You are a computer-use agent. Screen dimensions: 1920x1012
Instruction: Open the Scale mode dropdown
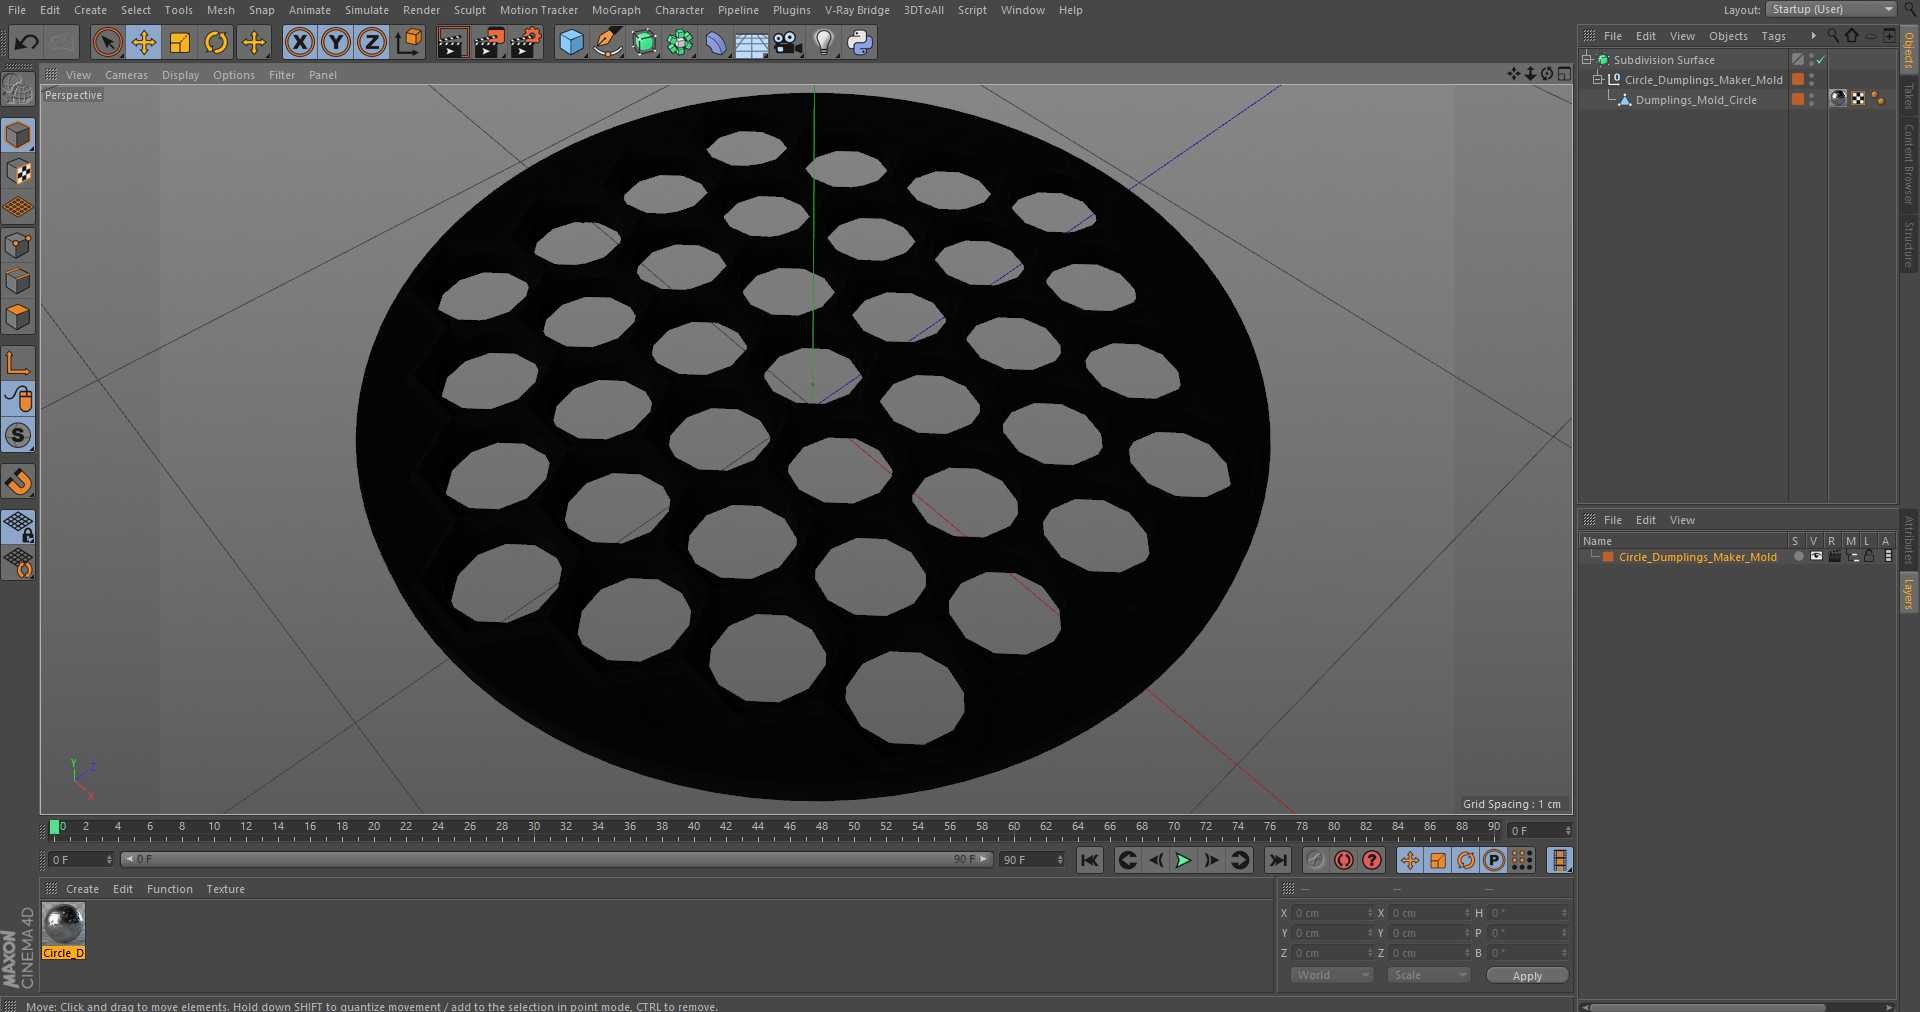[1428, 975]
